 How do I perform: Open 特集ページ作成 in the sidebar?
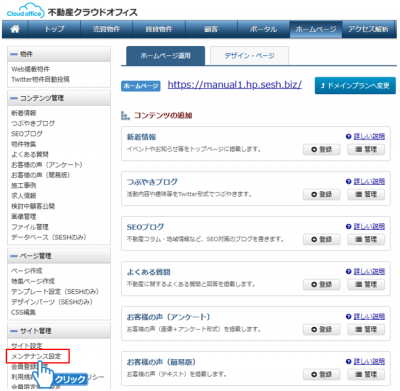pyautogui.click(x=33, y=281)
